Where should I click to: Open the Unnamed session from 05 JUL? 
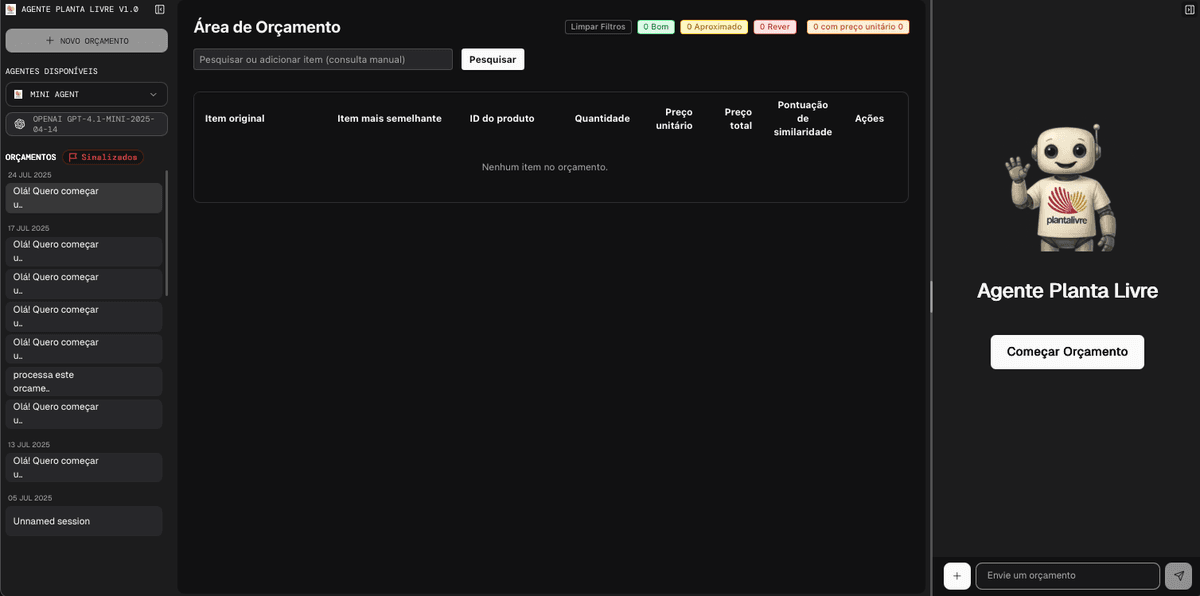coord(84,520)
